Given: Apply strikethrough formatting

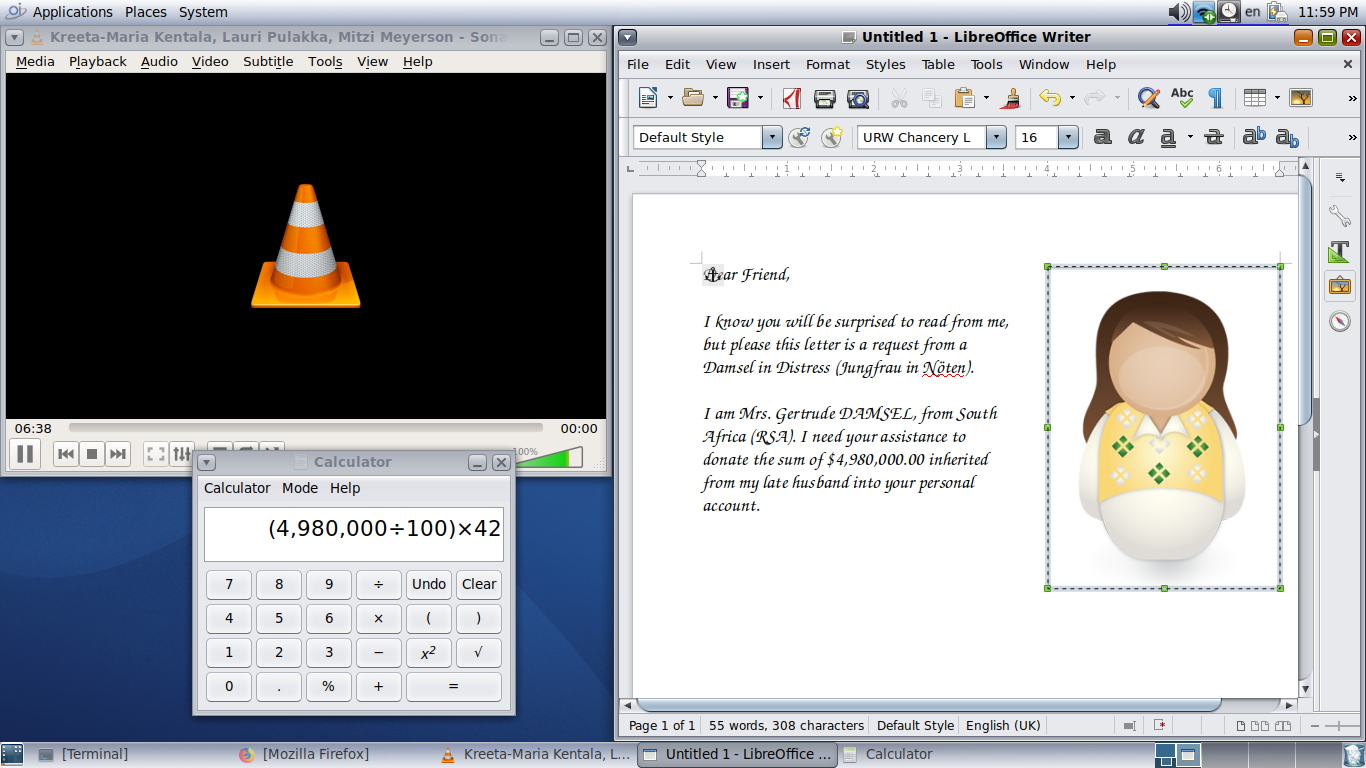Looking at the screenshot, I should tap(1214, 138).
